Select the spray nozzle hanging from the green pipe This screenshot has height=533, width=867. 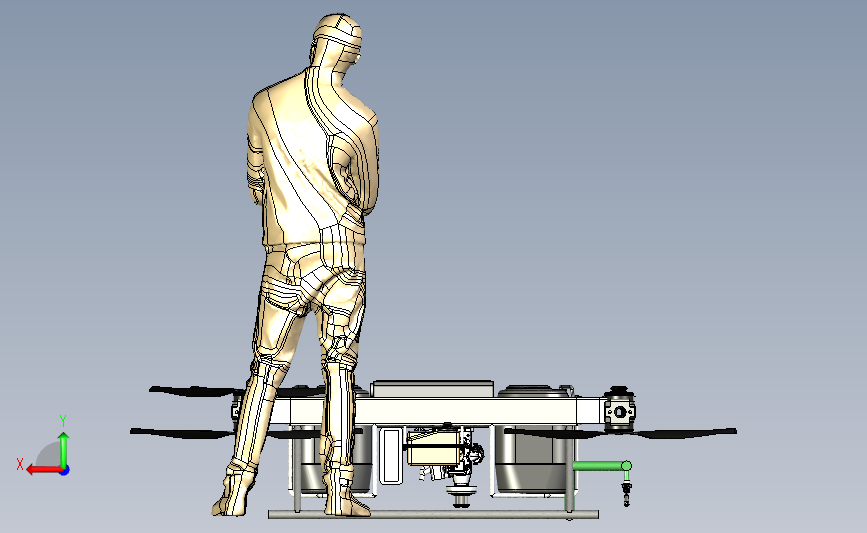626,493
